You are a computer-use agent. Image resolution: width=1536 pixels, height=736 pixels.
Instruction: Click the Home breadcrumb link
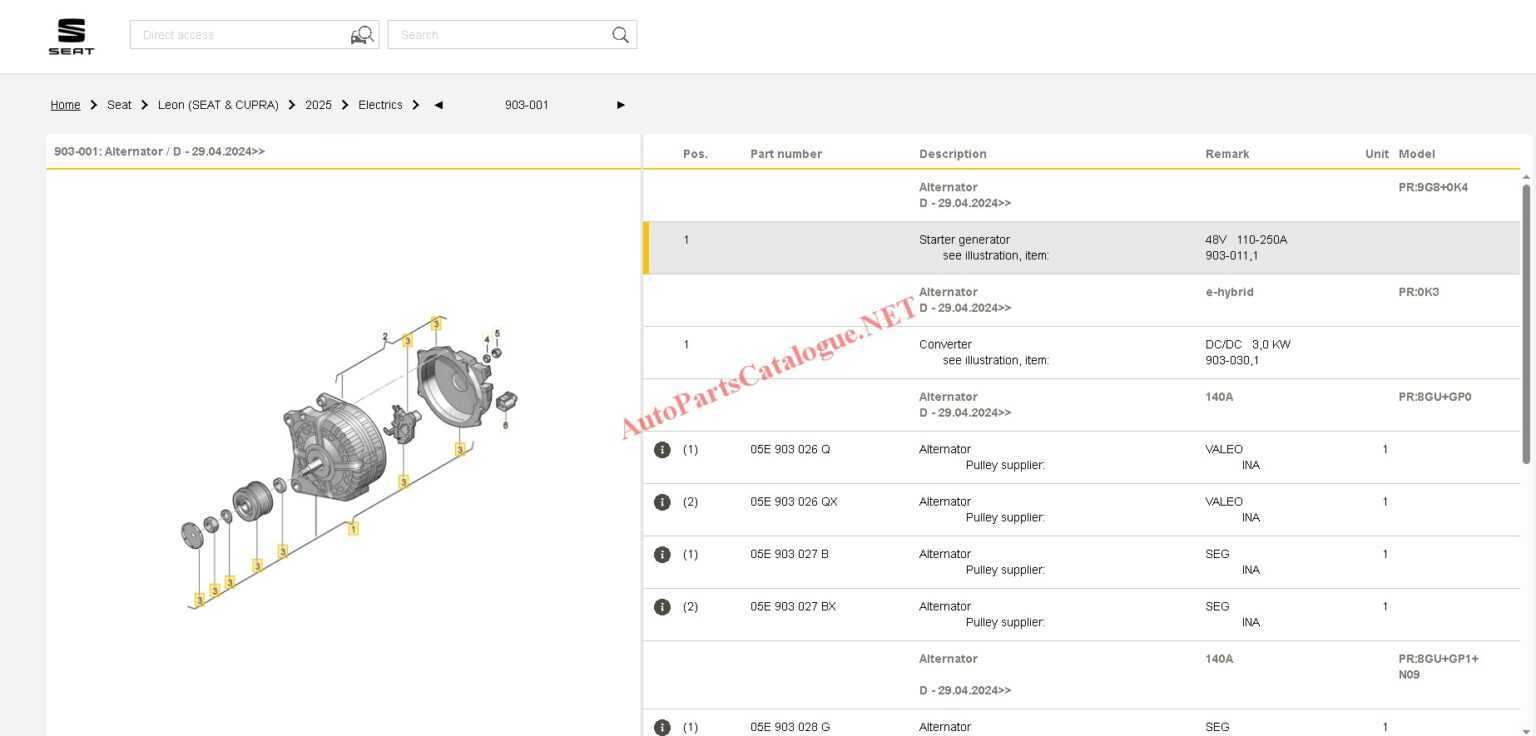[x=65, y=105]
